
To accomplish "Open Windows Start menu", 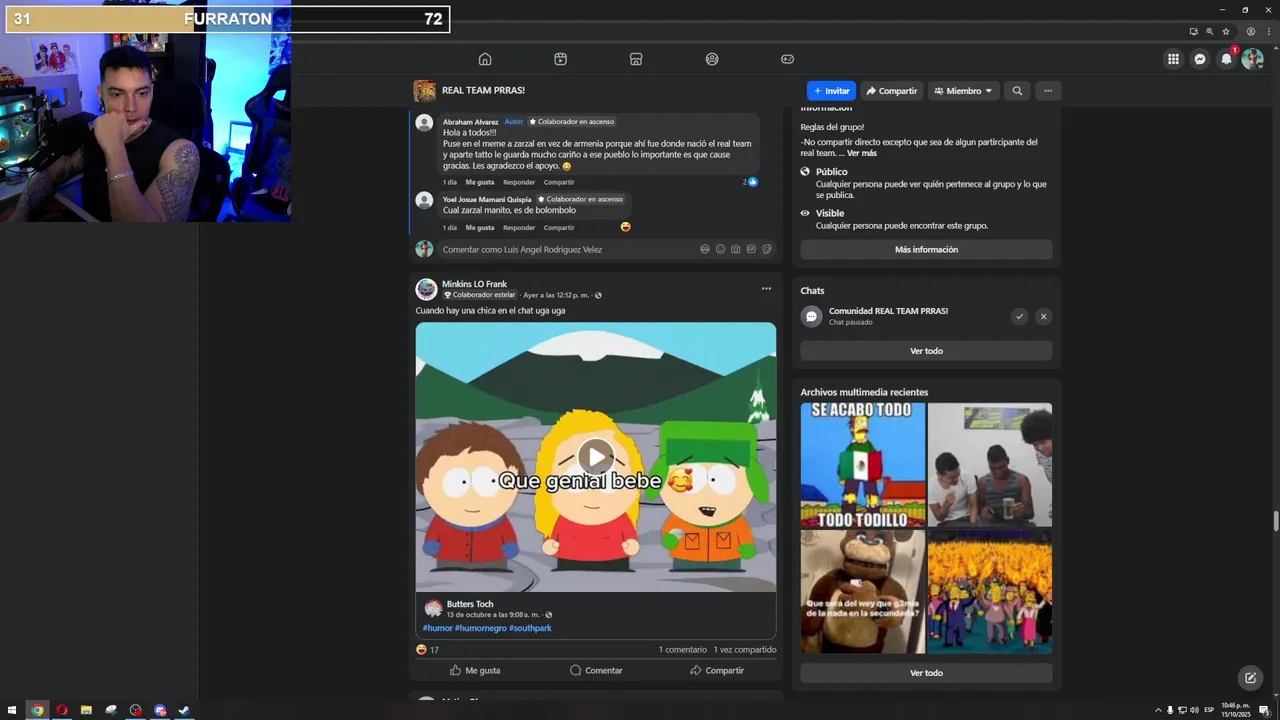I will pyautogui.click(x=12, y=710).
